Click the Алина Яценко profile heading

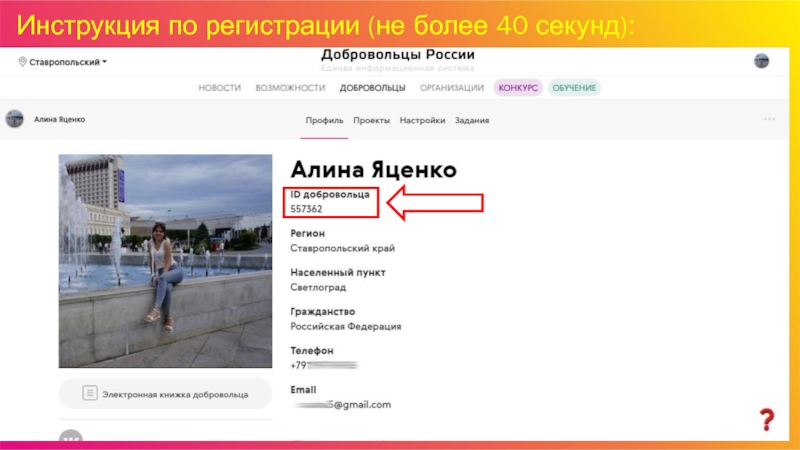(x=373, y=170)
